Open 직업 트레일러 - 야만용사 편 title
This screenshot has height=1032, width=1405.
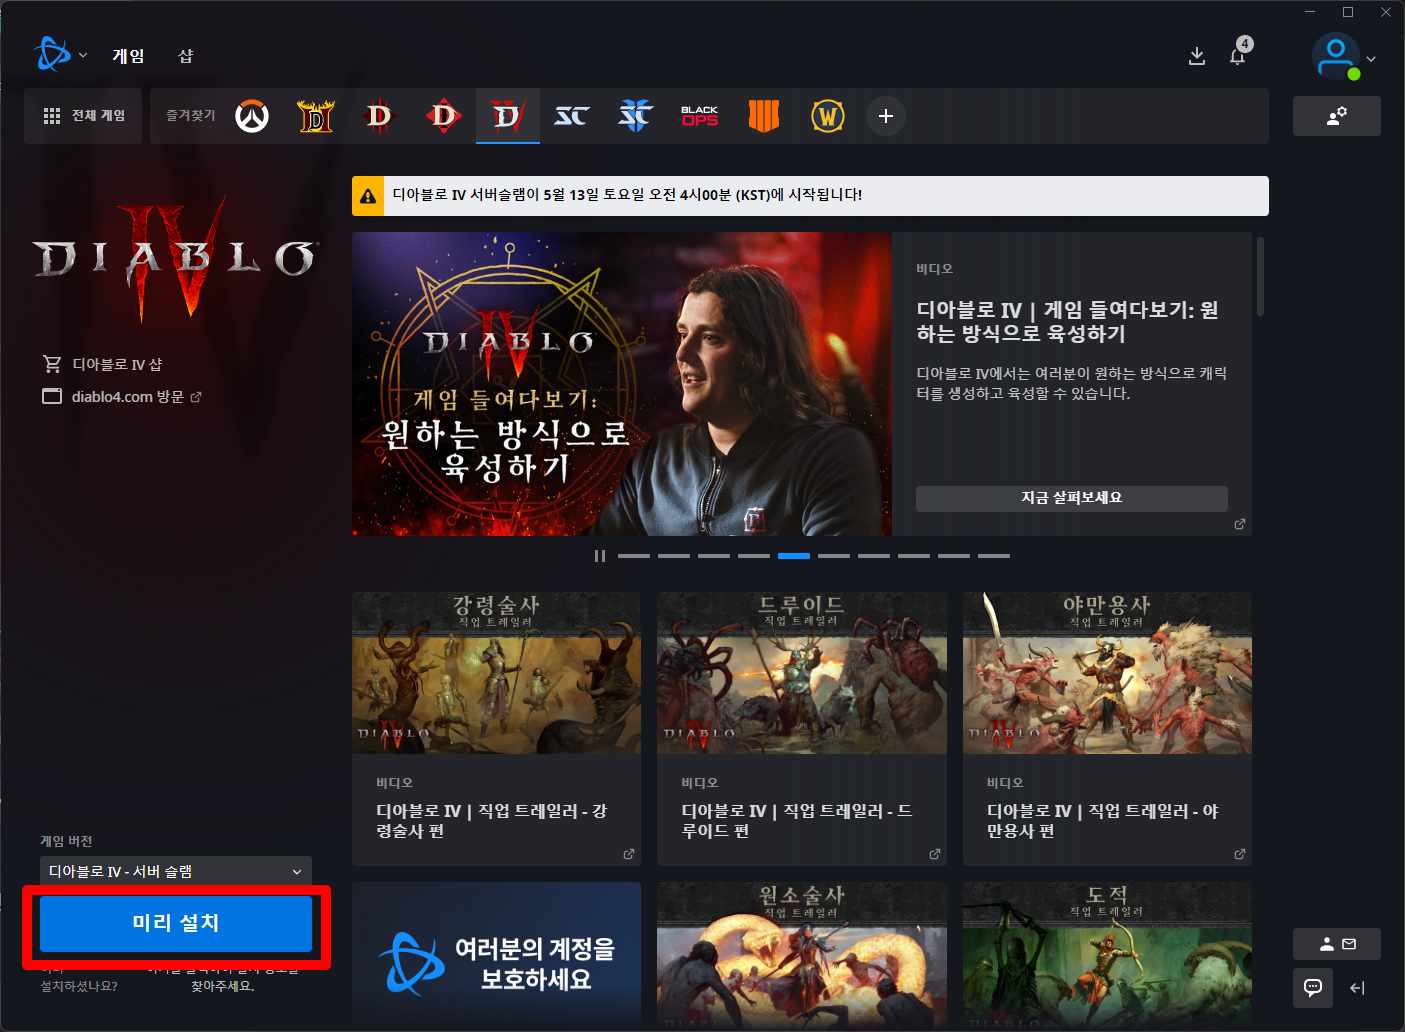[x=1103, y=821]
